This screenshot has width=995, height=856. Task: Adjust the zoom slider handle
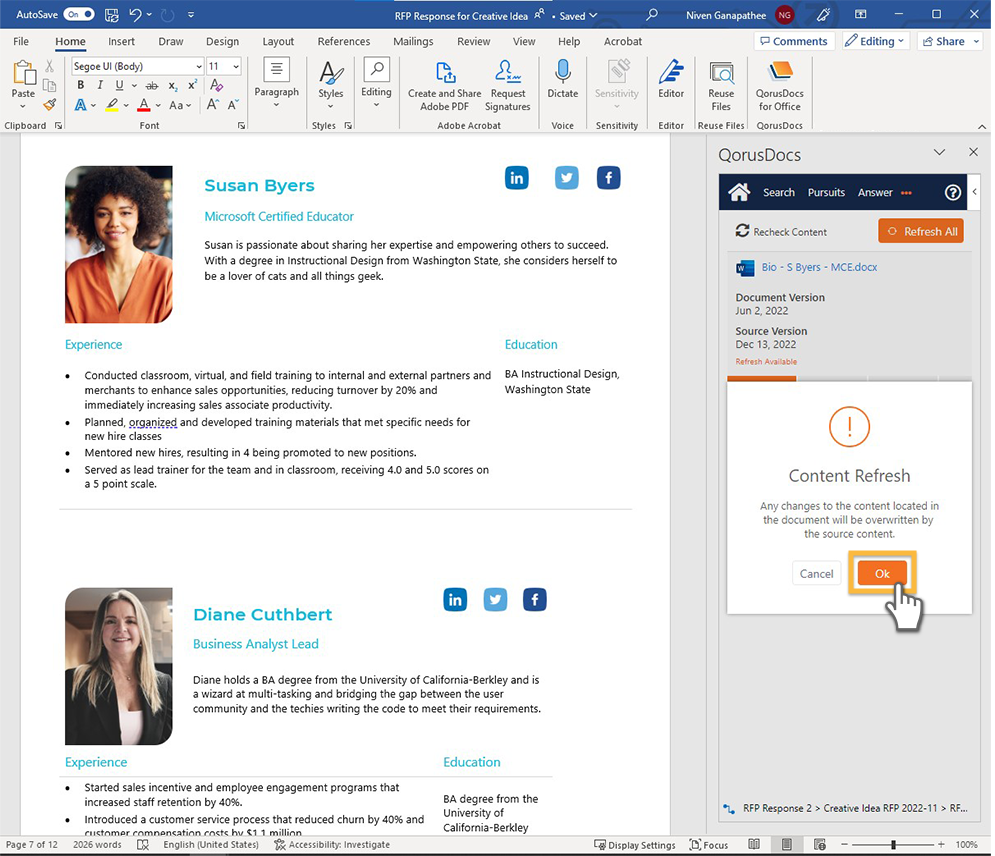(893, 845)
